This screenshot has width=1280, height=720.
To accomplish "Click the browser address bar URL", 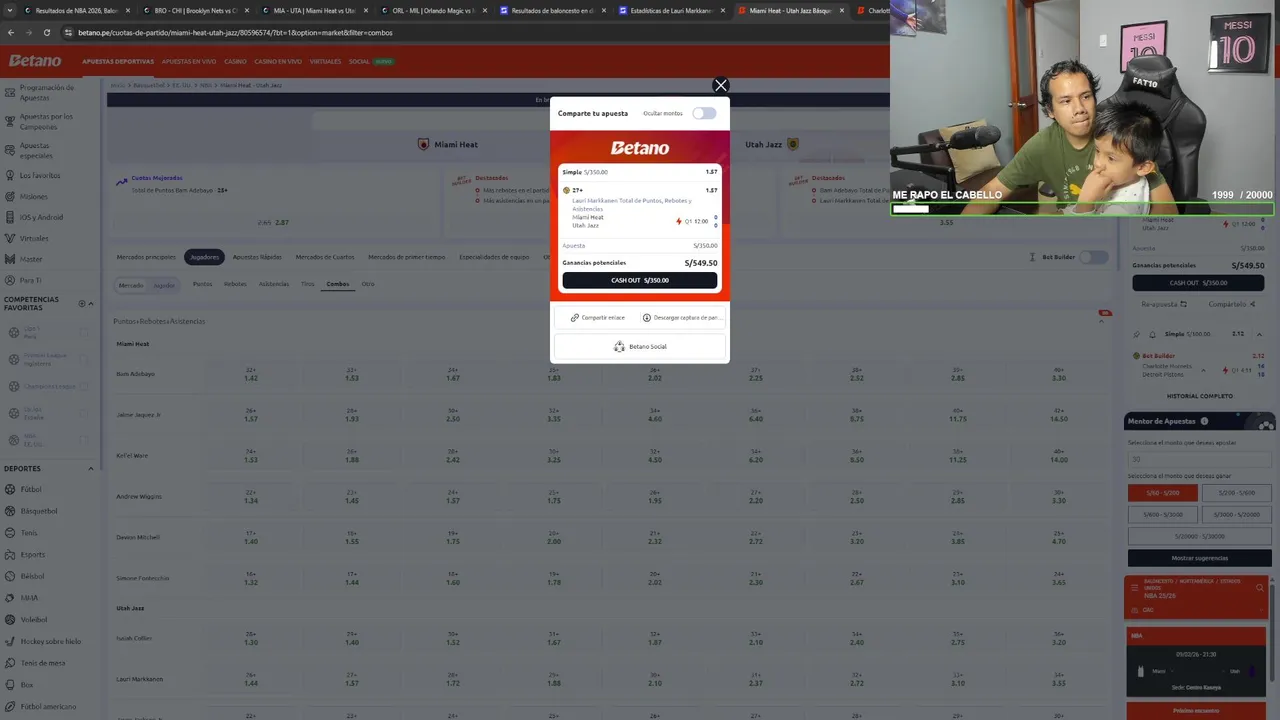I will 235,32.
